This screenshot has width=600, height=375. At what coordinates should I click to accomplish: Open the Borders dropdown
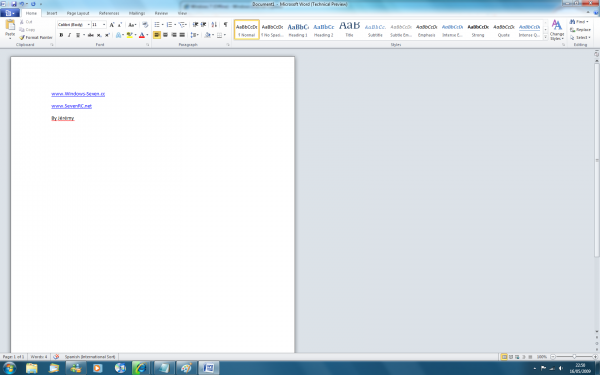click(225, 35)
